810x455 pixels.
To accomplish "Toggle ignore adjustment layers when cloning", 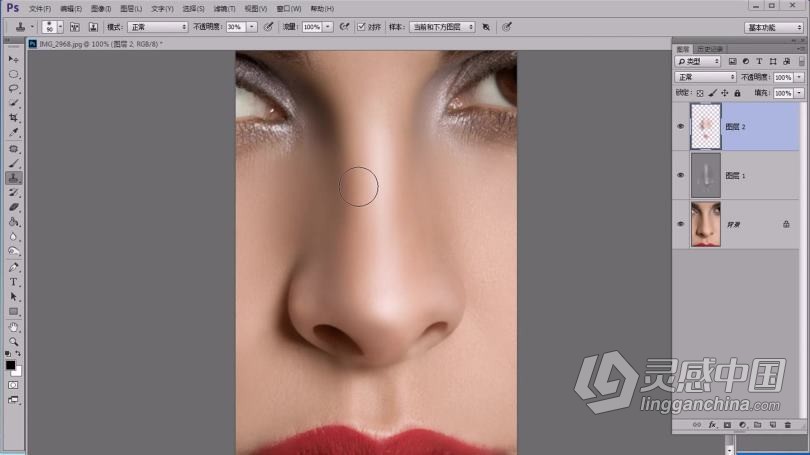I will tap(486, 27).
